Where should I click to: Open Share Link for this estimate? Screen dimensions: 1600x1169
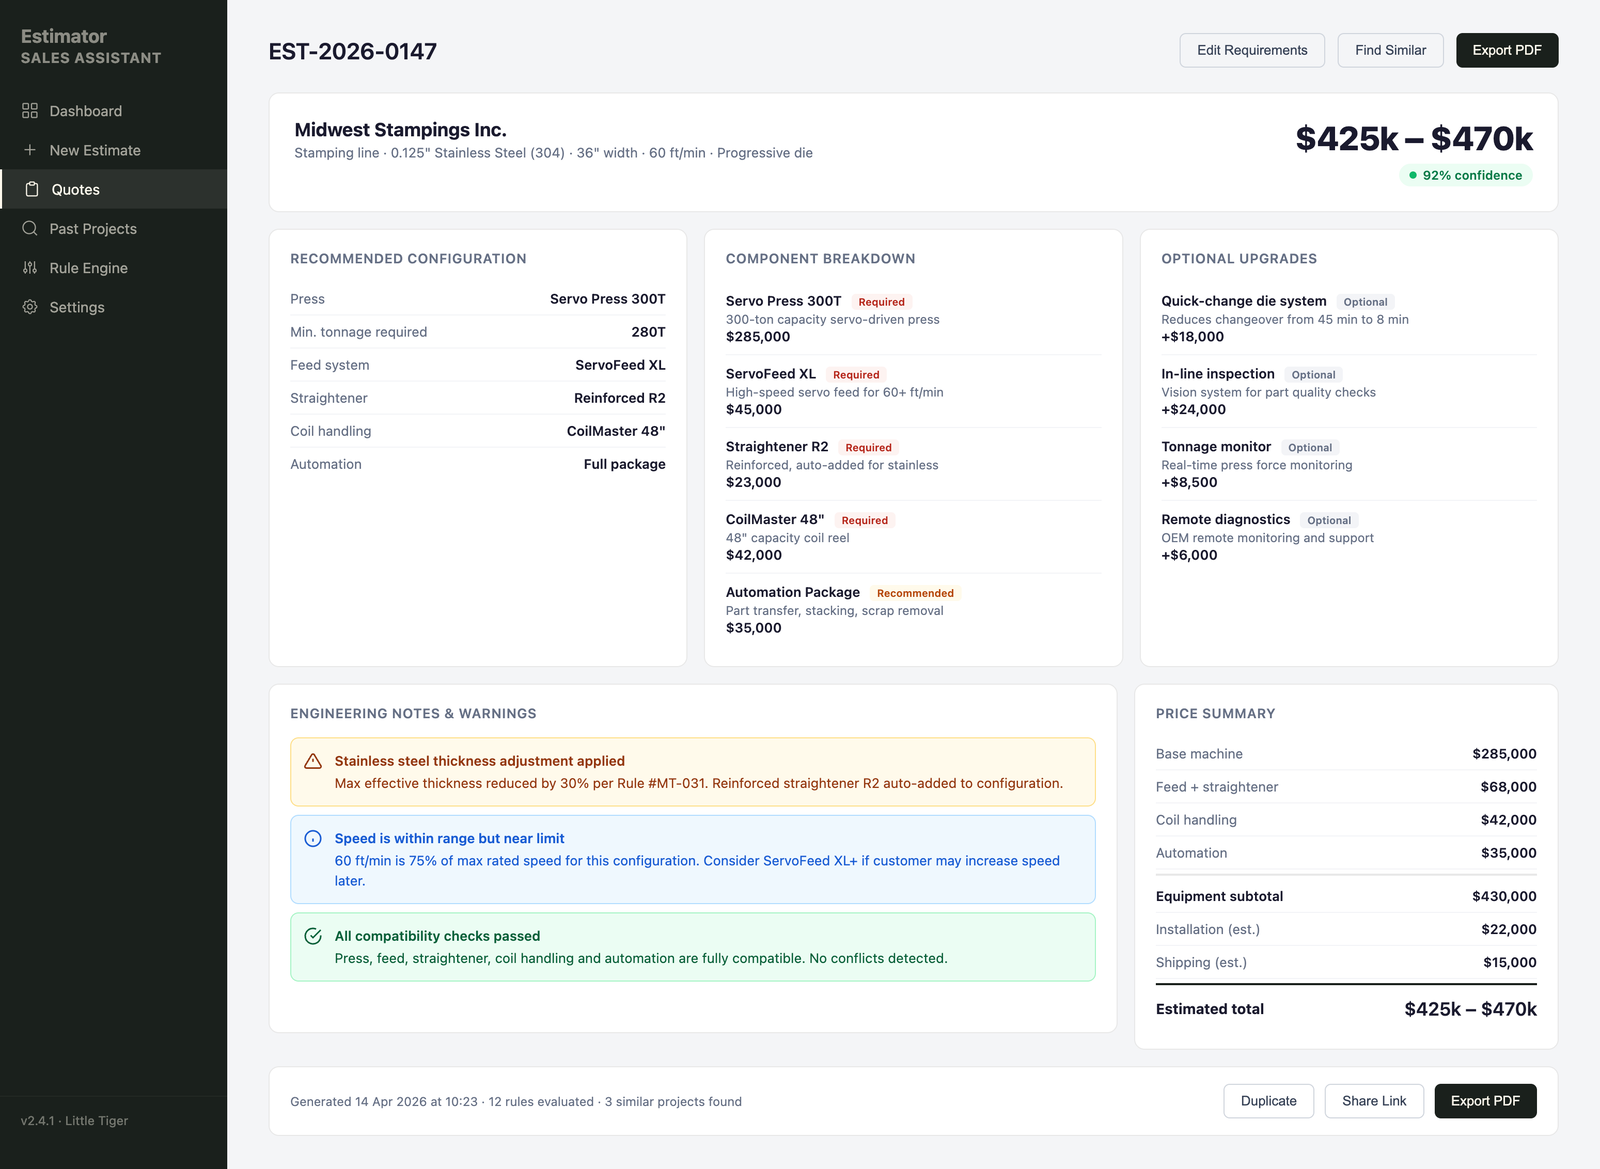click(1374, 1100)
